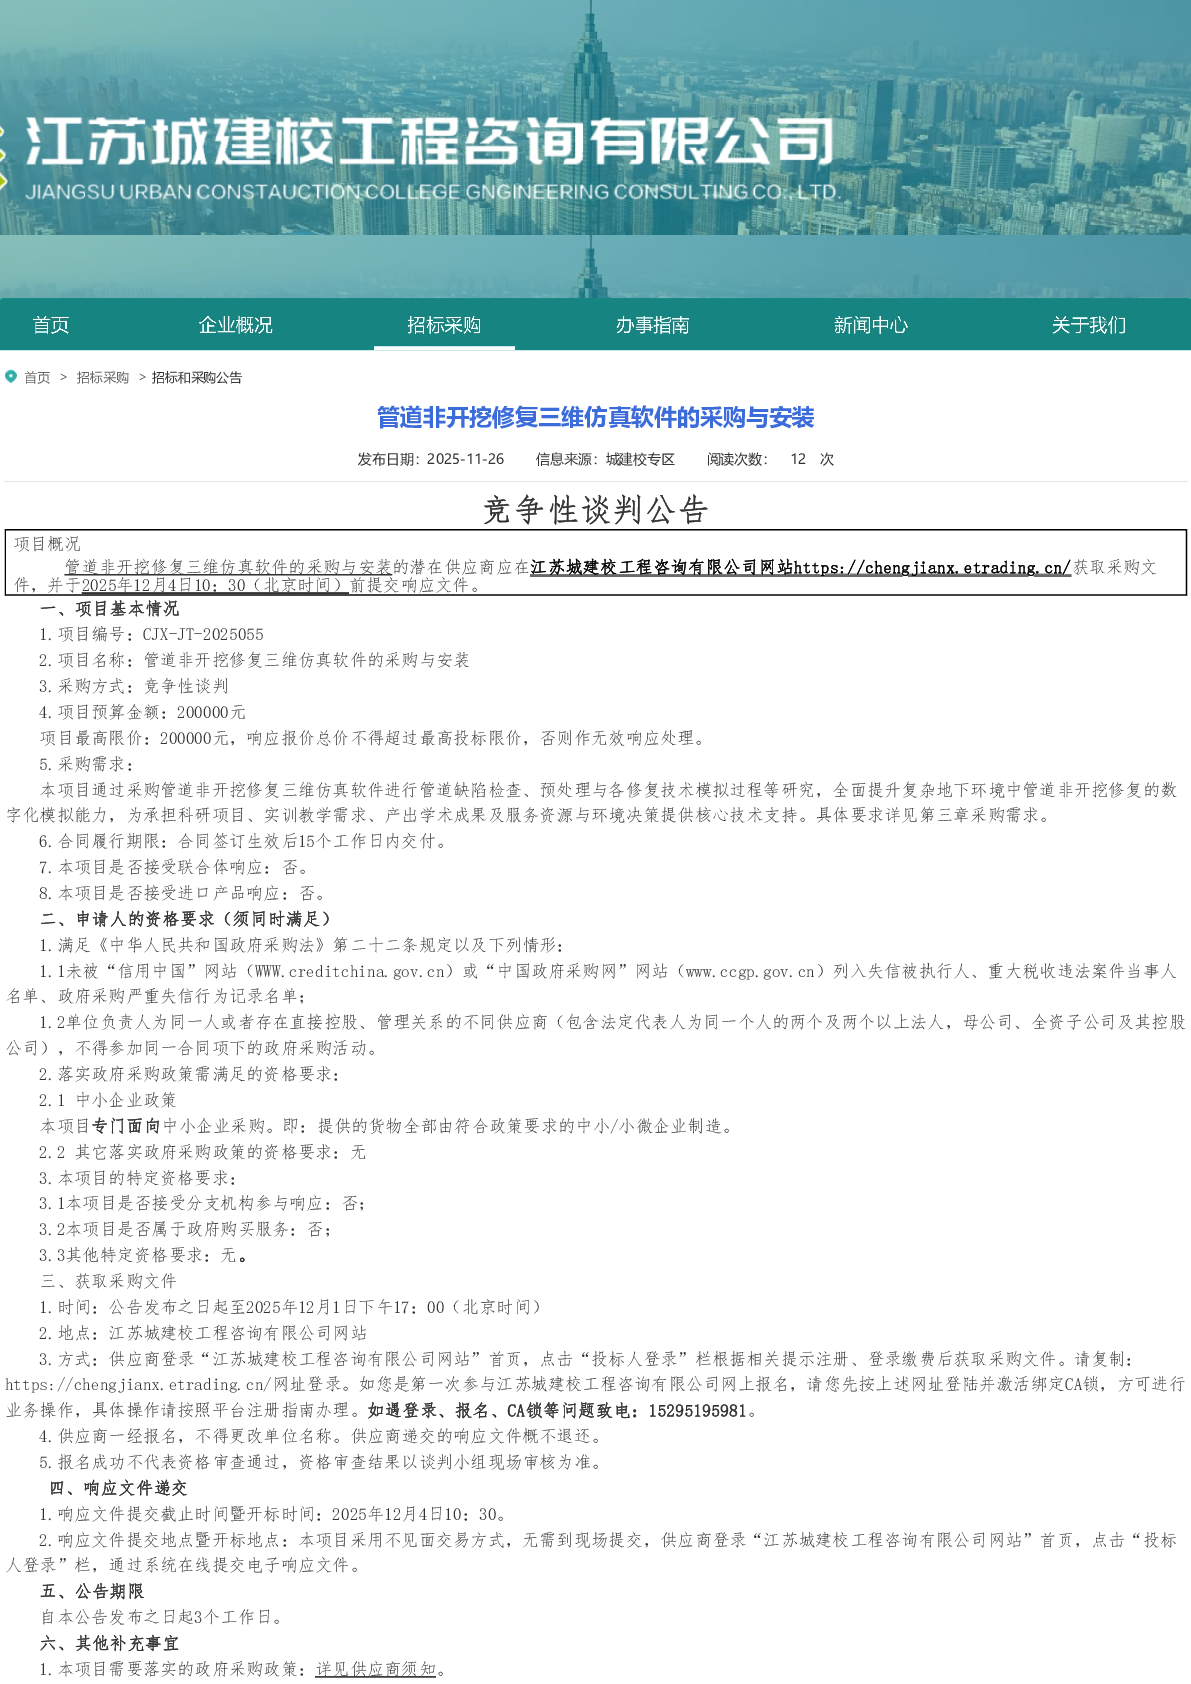The height and width of the screenshot is (1684, 1191).
Task: Switch to the 新闻中心 section
Action: 871,325
